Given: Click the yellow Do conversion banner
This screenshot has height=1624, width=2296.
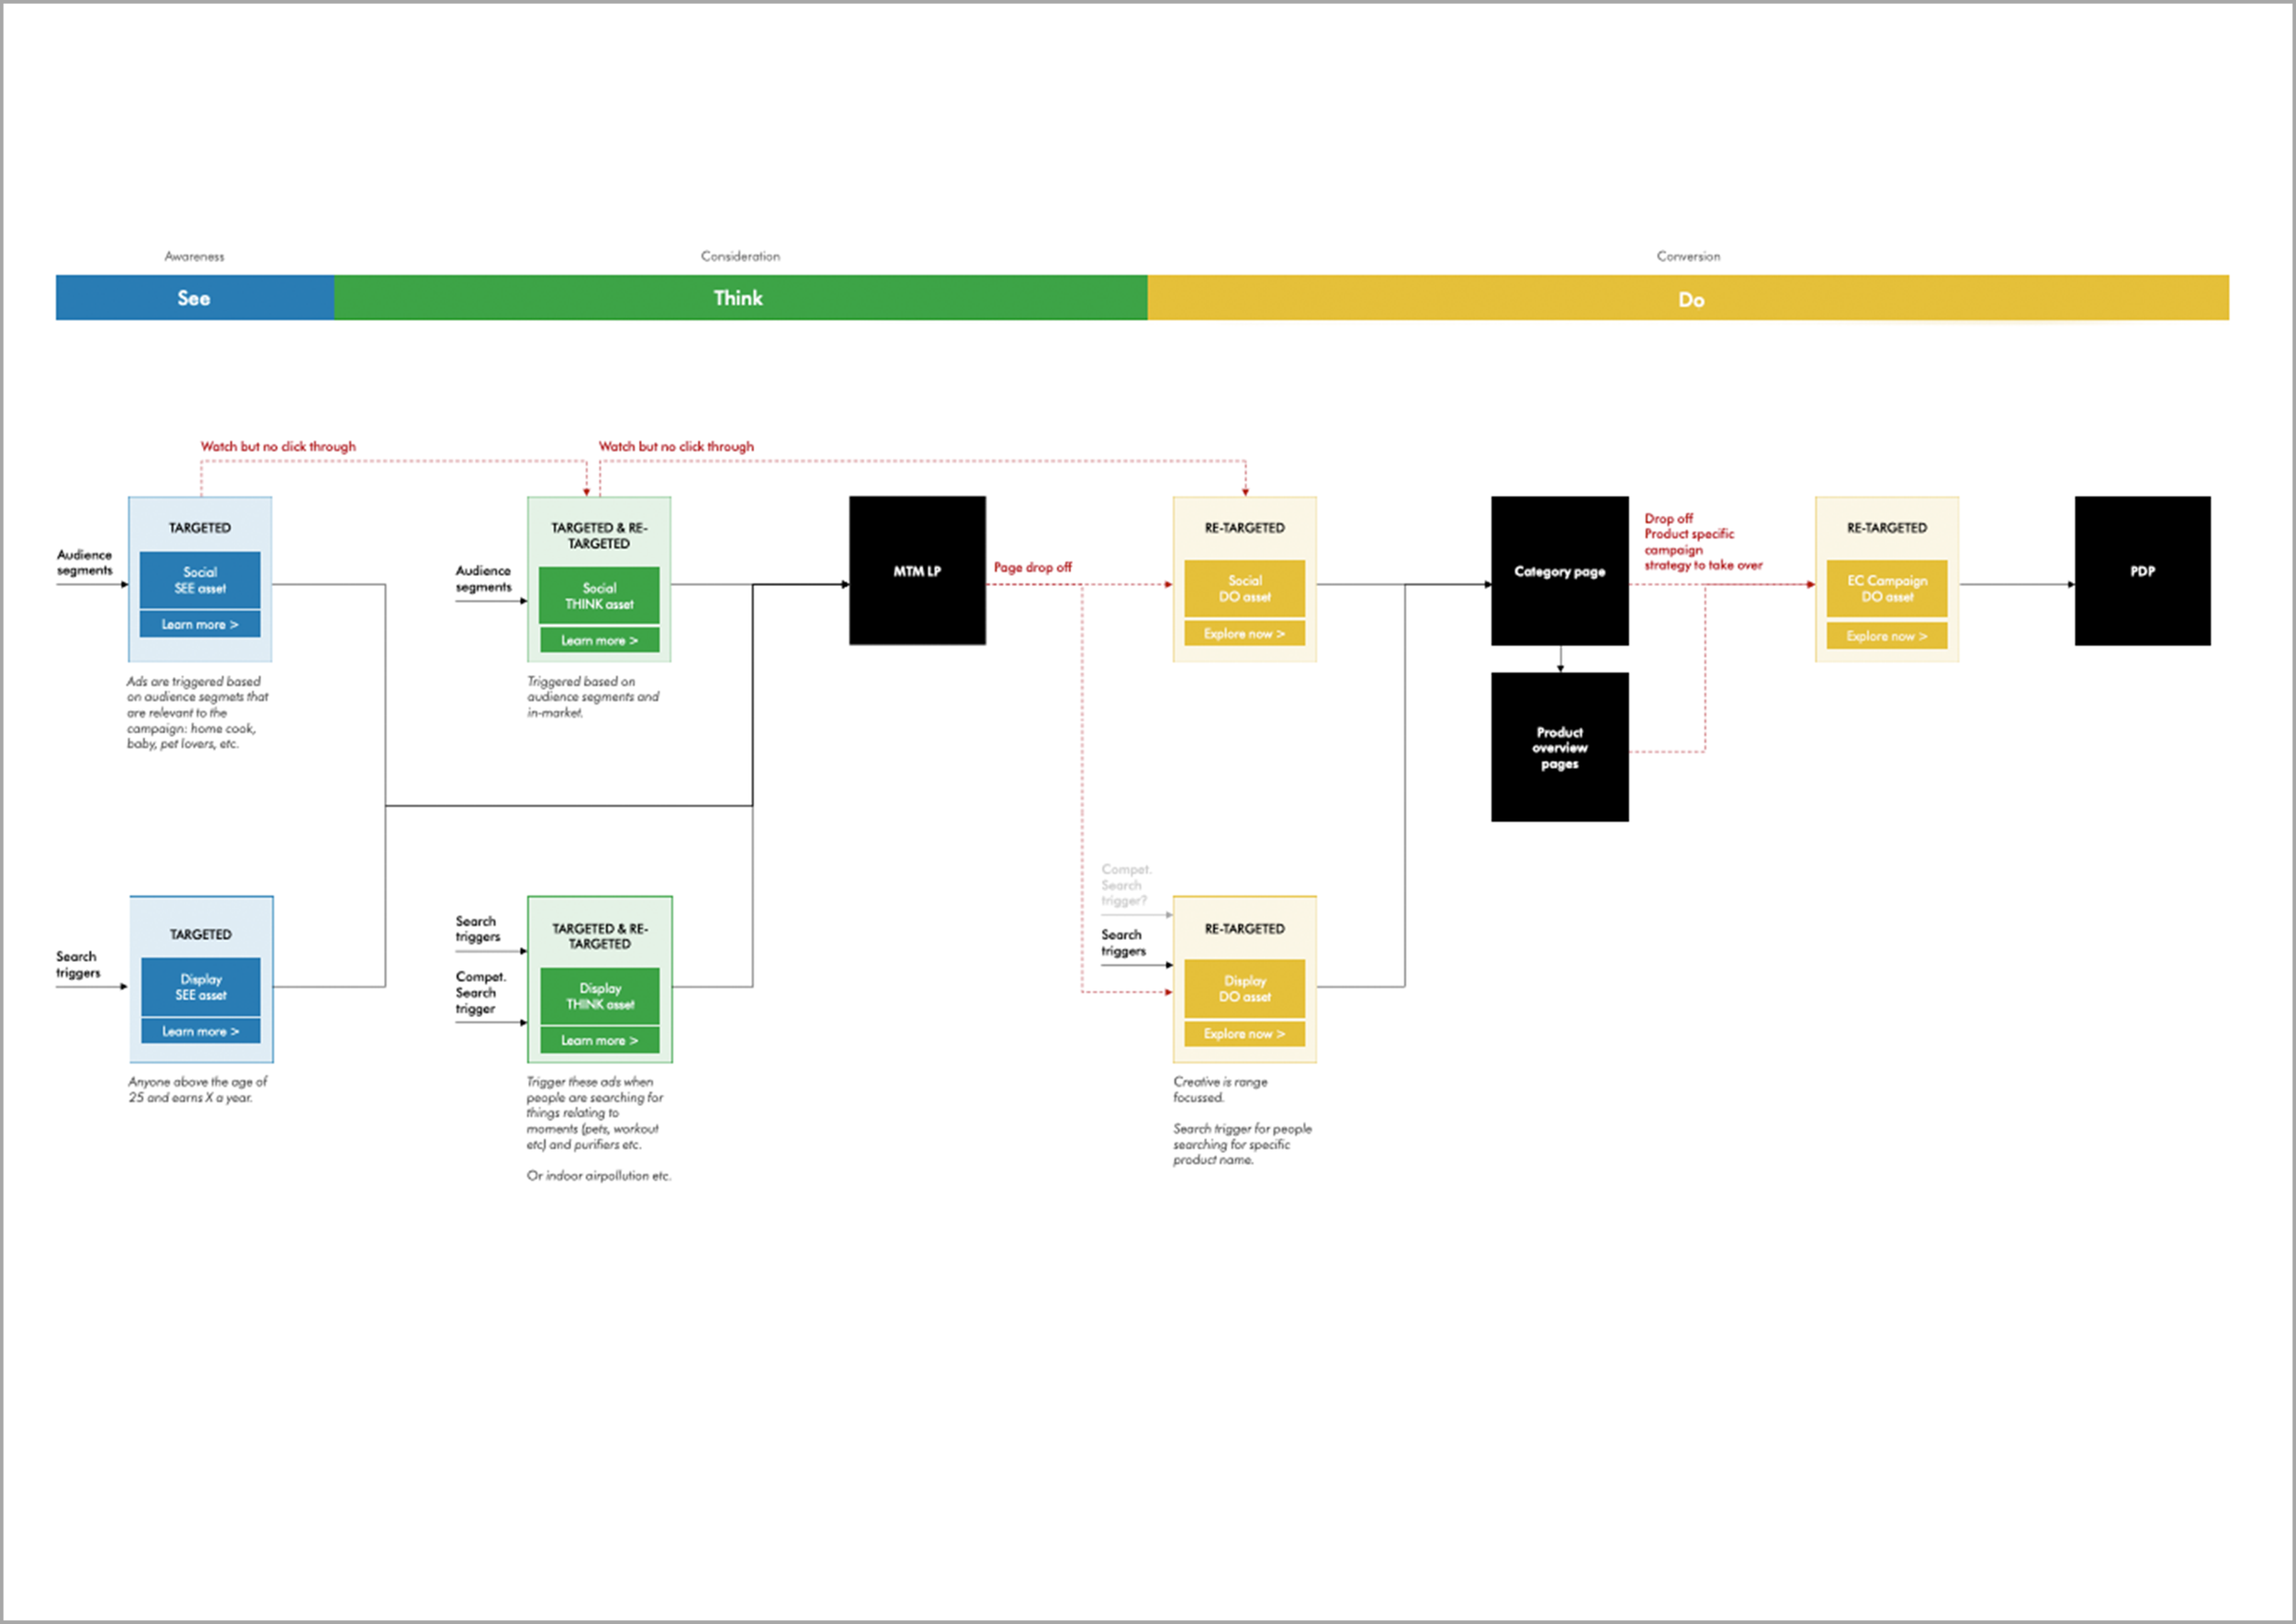Looking at the screenshot, I should [1689, 299].
